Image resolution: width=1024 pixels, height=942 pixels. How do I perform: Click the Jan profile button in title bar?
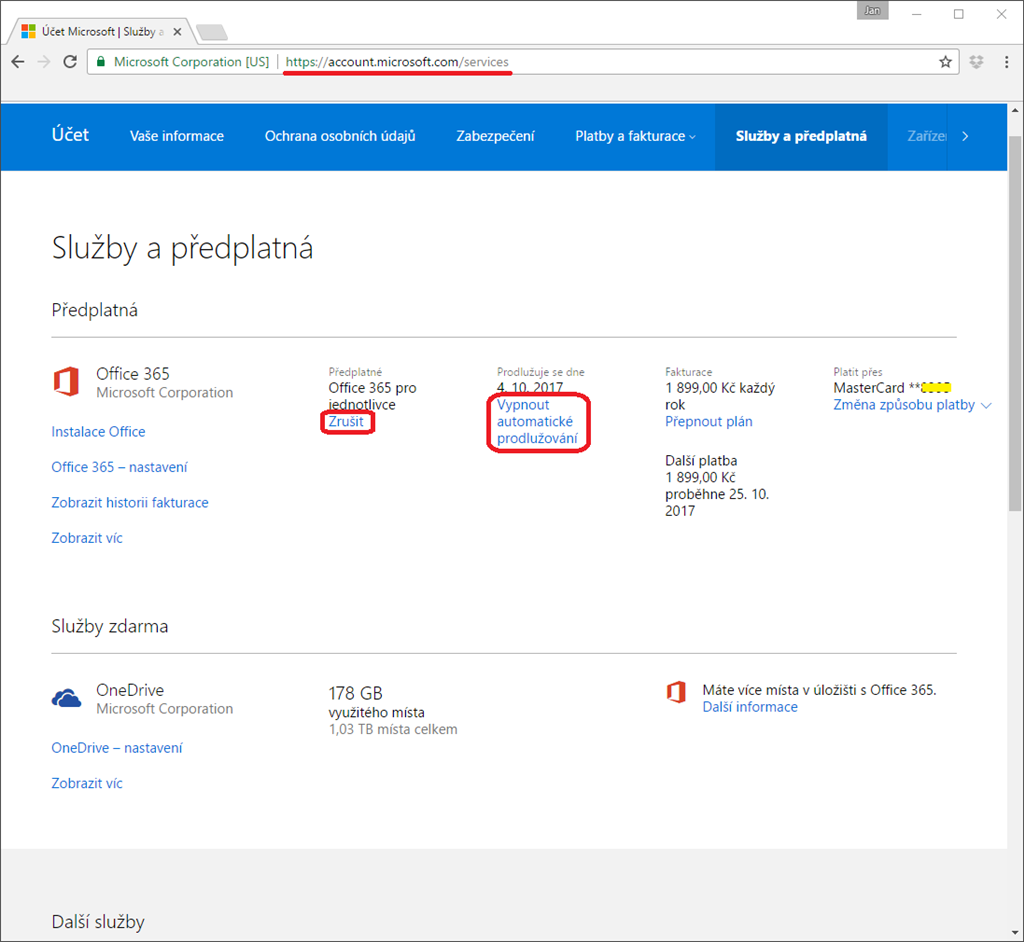pos(872,10)
